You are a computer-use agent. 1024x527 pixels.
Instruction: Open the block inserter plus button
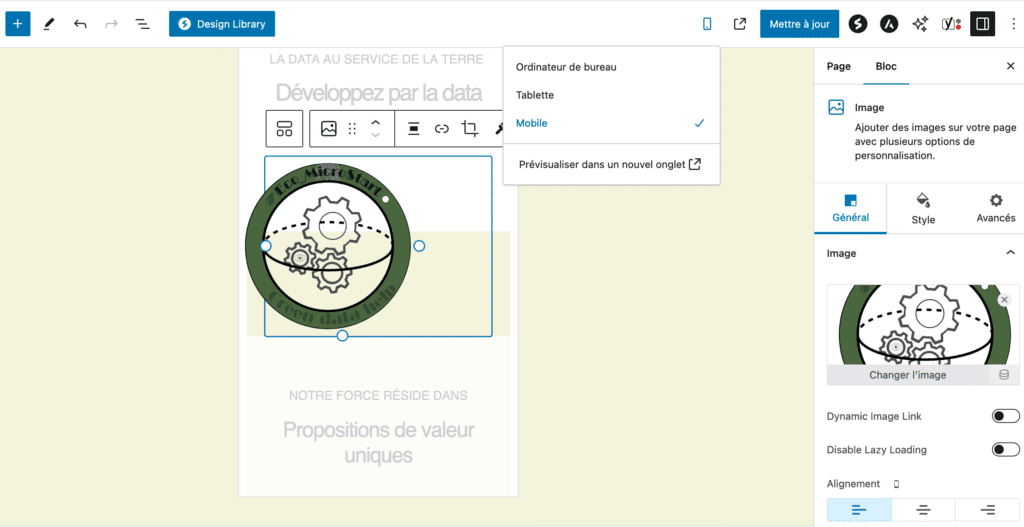pyautogui.click(x=17, y=23)
